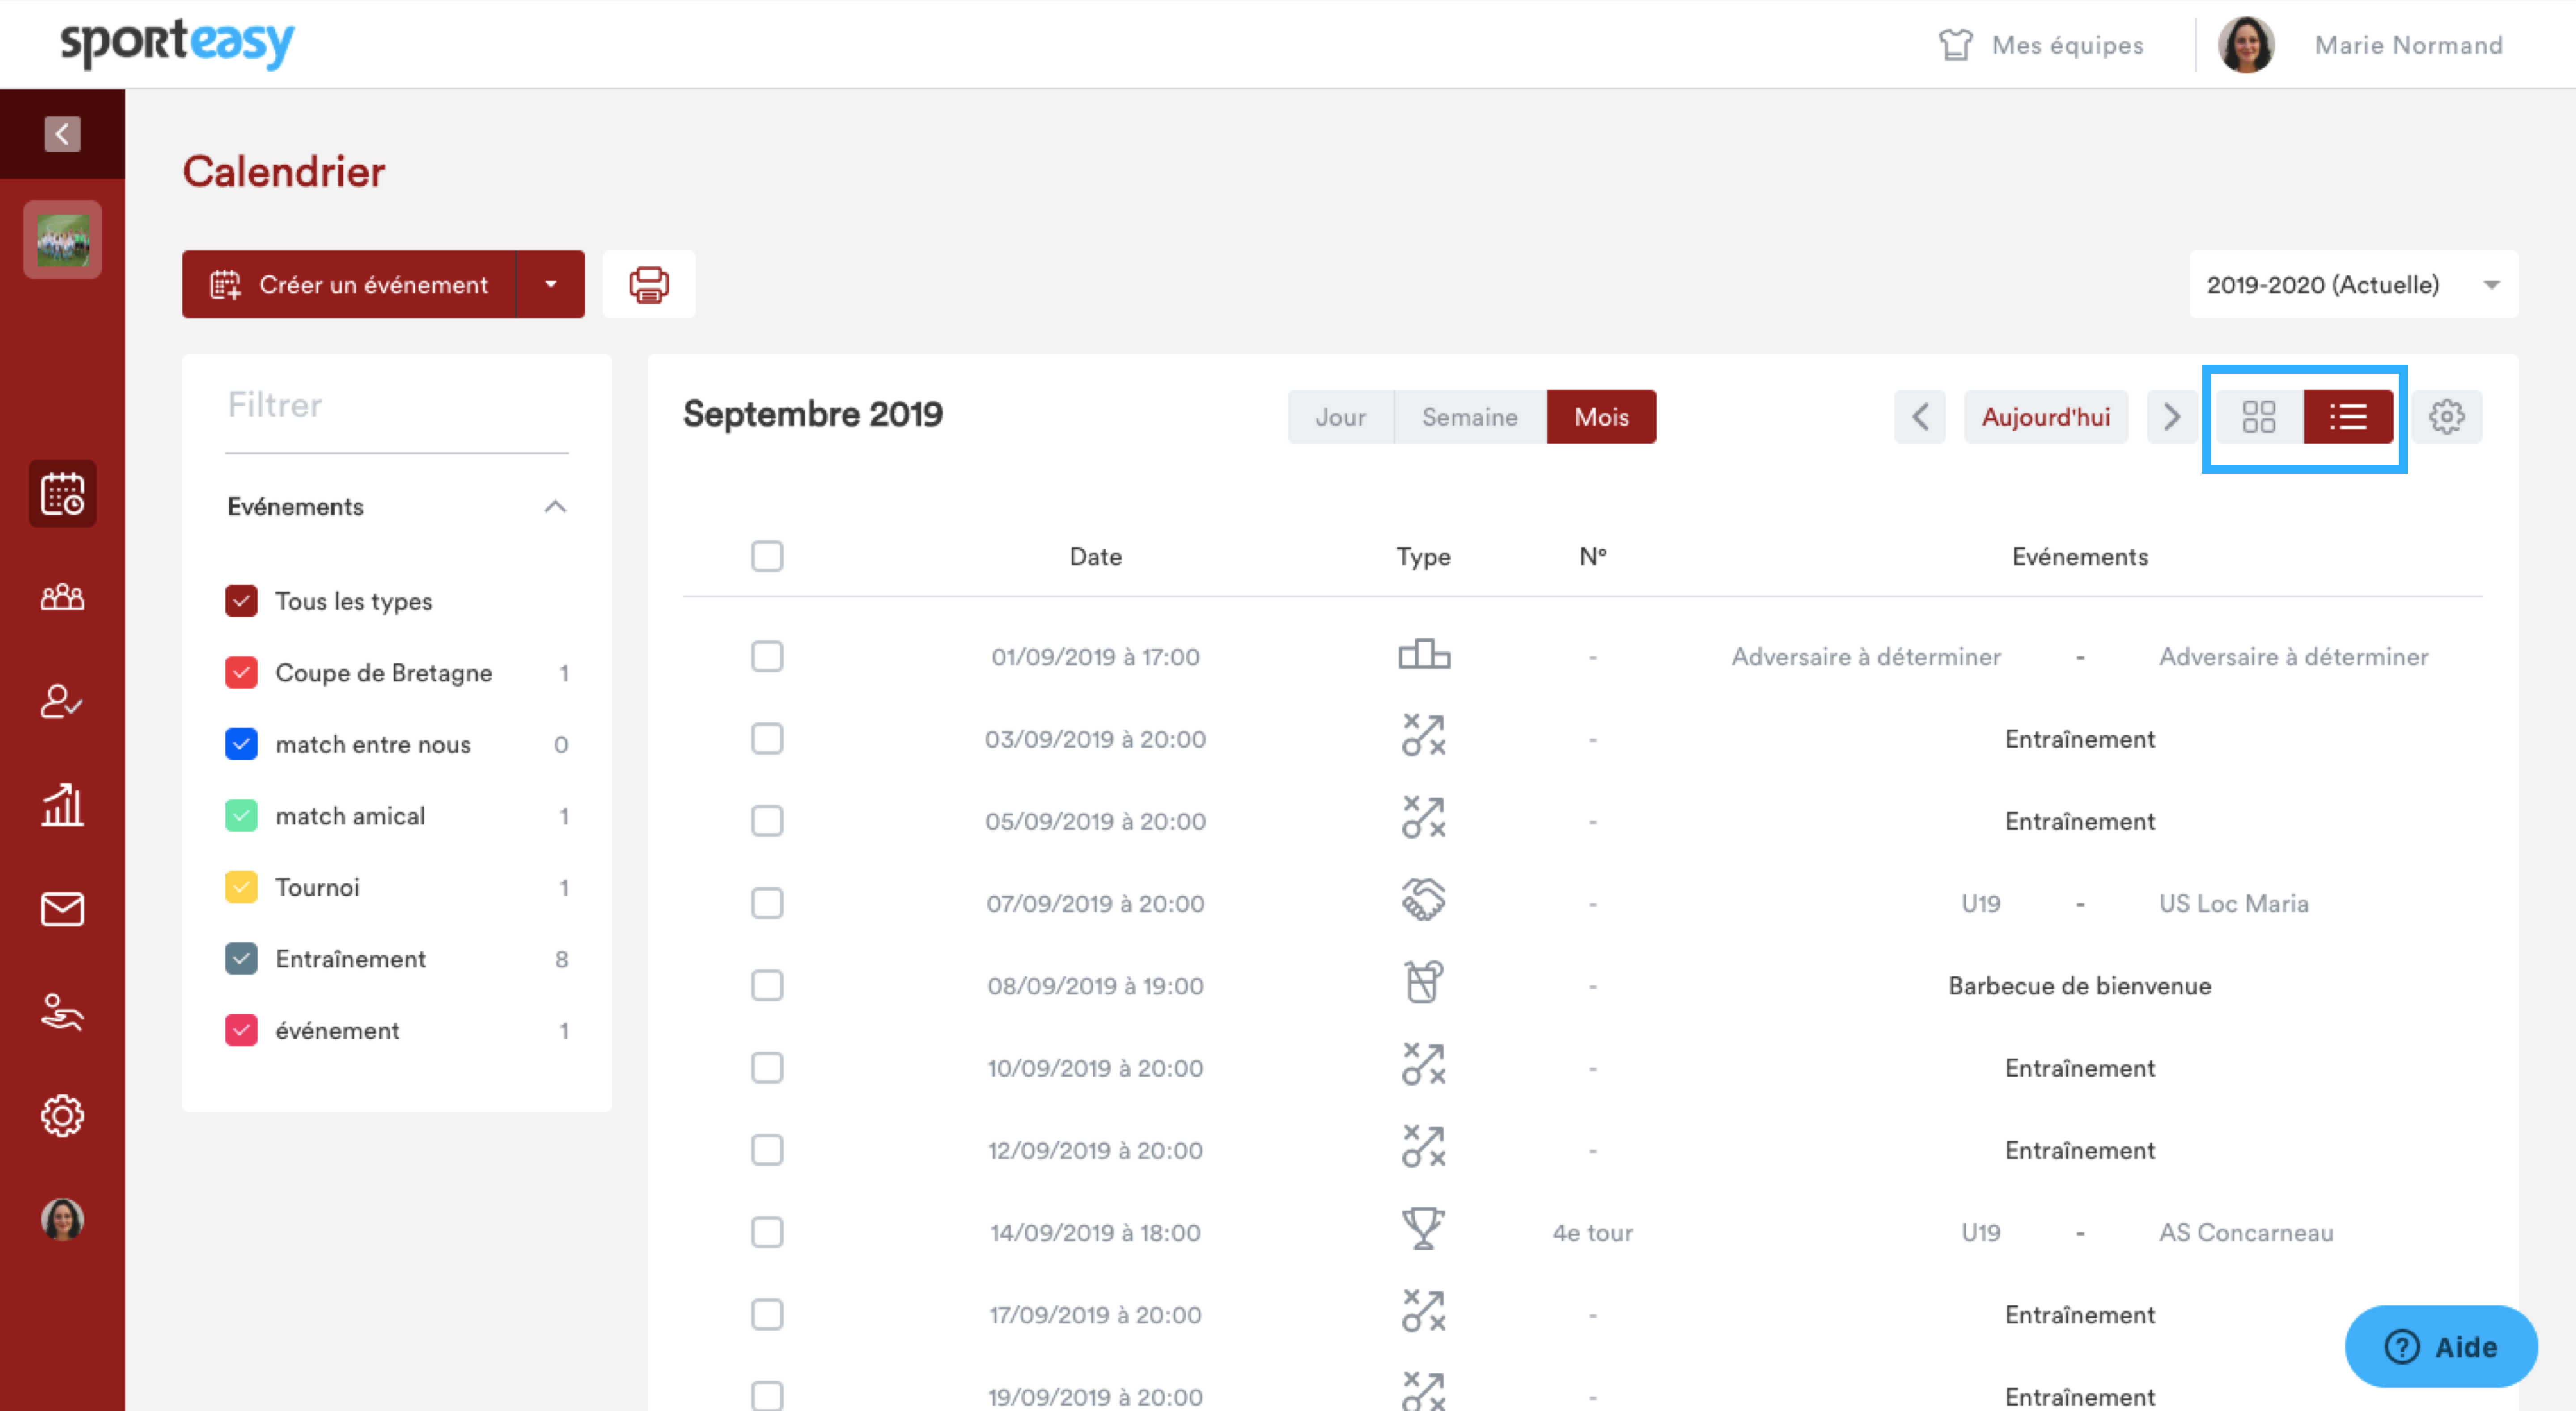Image resolution: width=2576 pixels, height=1411 pixels.
Task: Click the Aide help button
Action: click(2441, 1347)
